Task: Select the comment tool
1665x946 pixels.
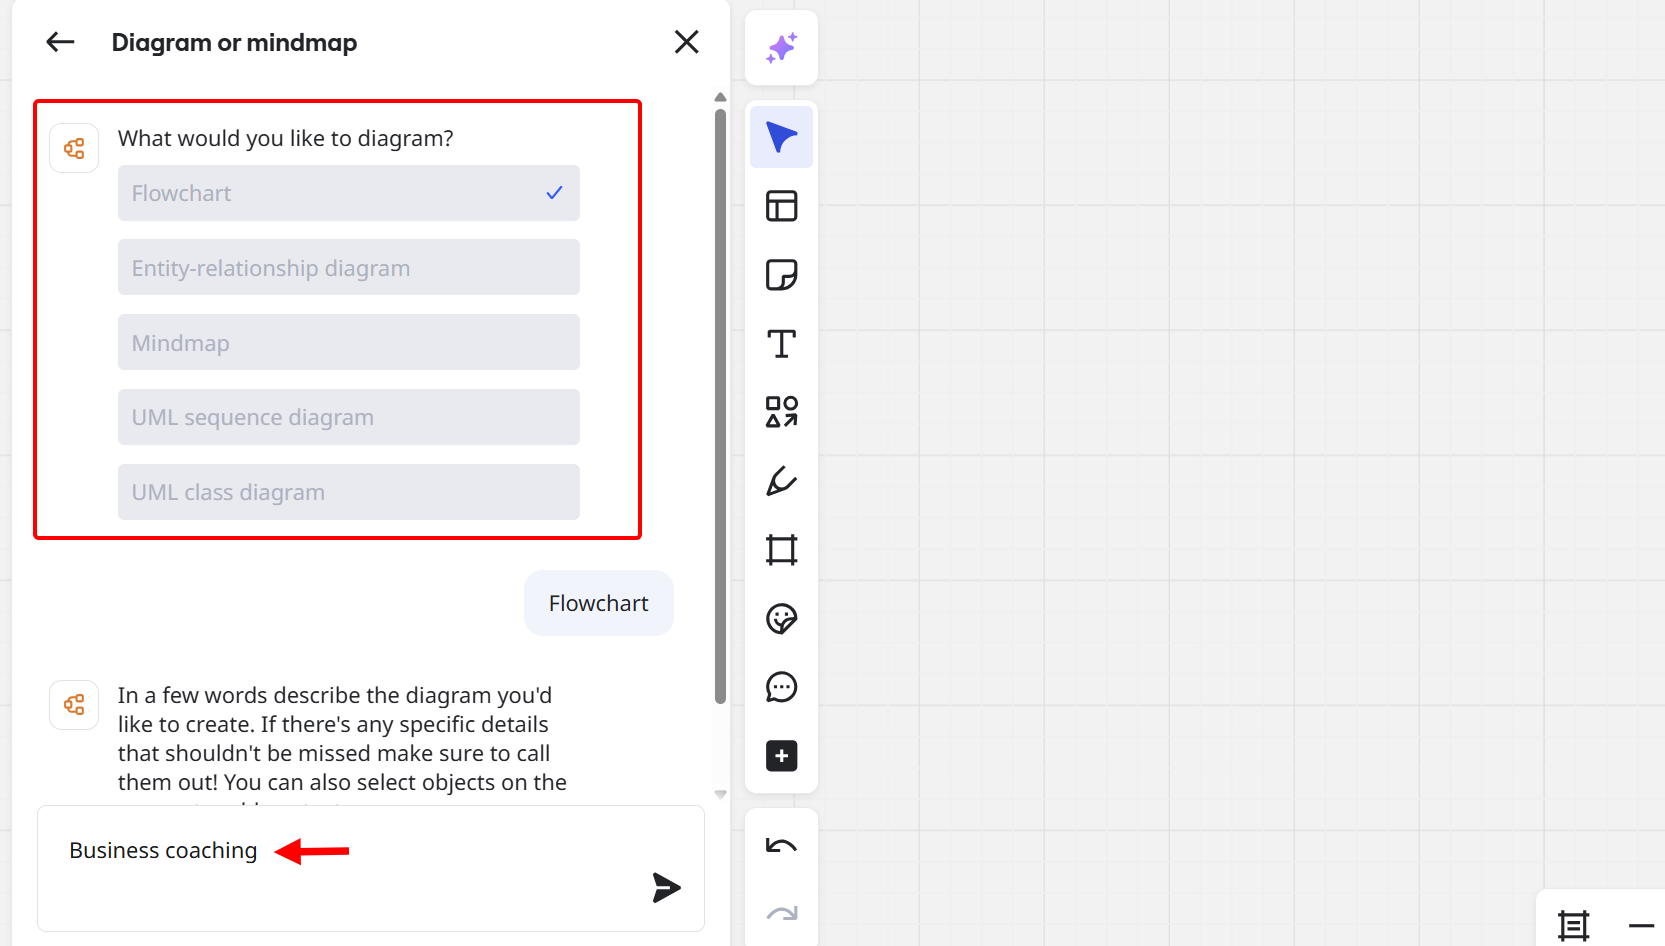Action: (x=781, y=687)
